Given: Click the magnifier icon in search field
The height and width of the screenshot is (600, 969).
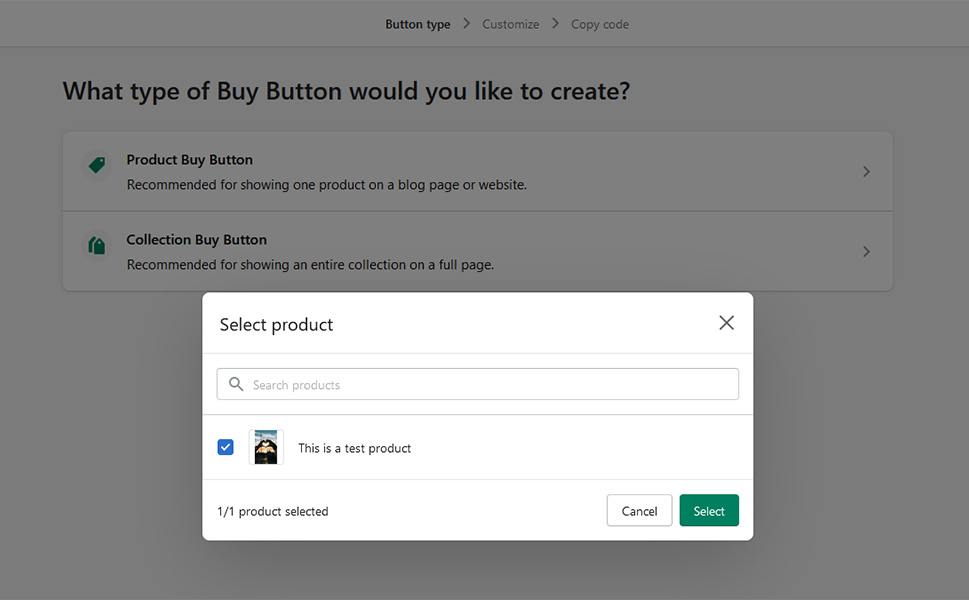Looking at the screenshot, I should (x=236, y=384).
